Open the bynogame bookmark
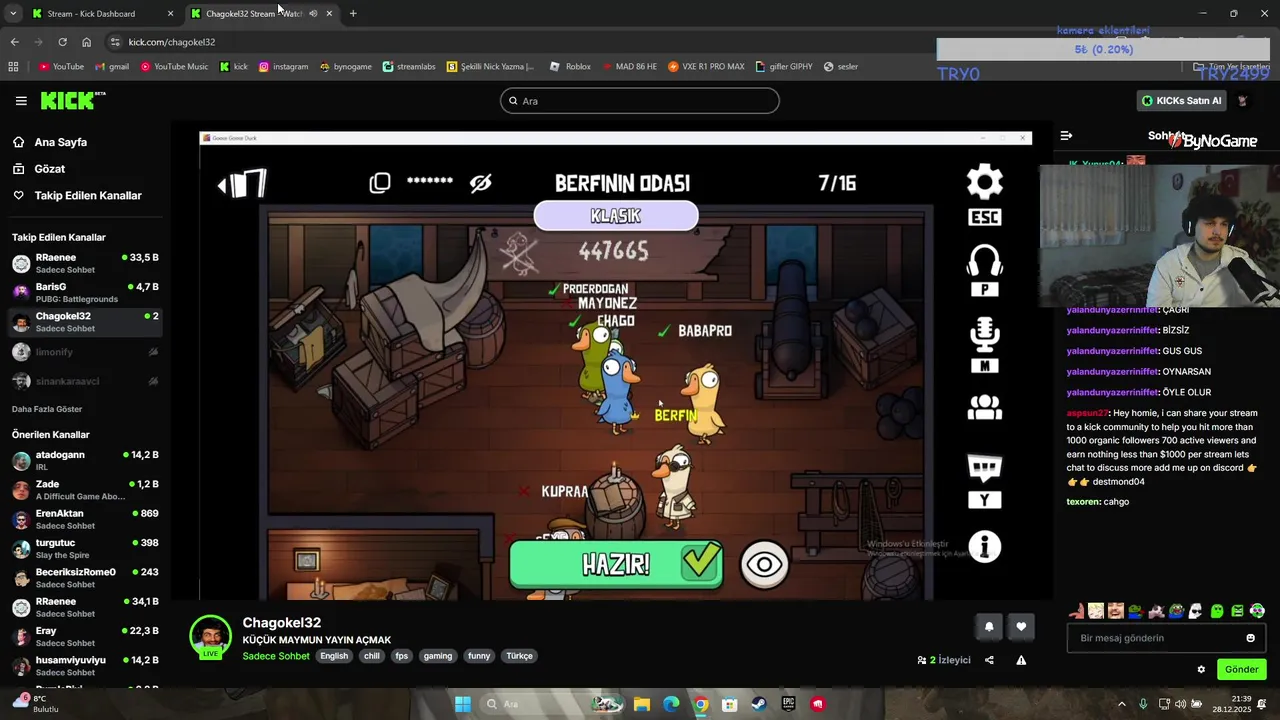The width and height of the screenshot is (1280, 720). pyautogui.click(x=345, y=67)
